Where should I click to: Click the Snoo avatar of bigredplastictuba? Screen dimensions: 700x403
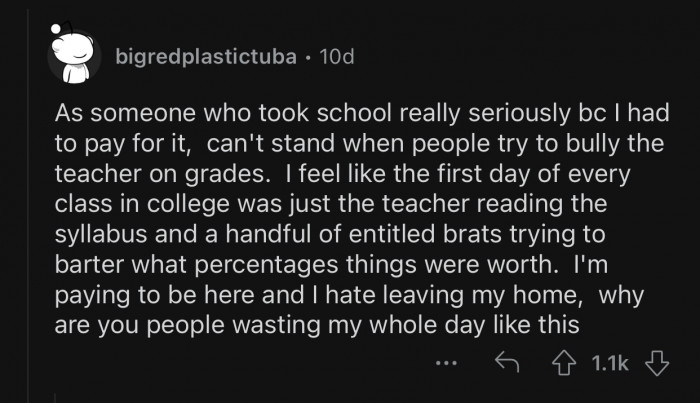click(x=74, y=57)
